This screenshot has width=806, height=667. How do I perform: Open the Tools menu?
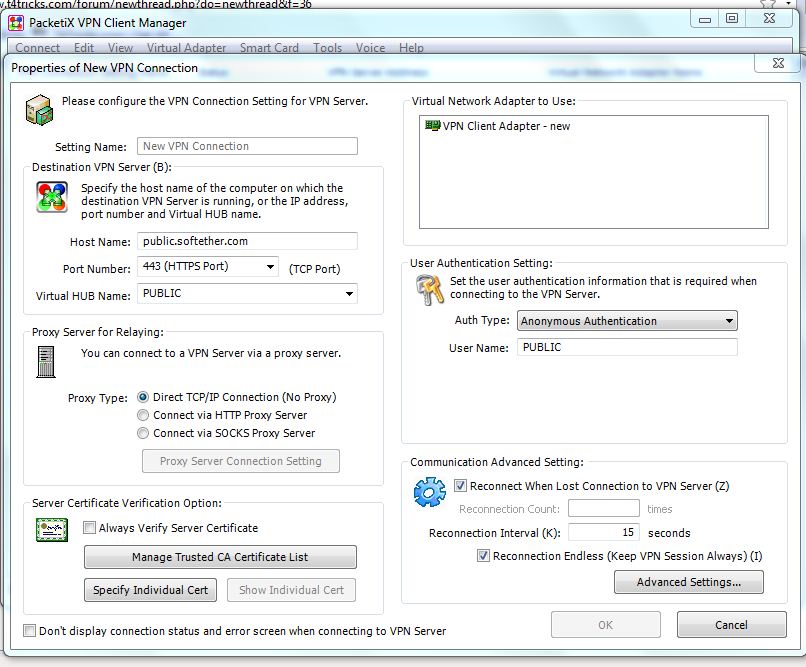pos(327,48)
